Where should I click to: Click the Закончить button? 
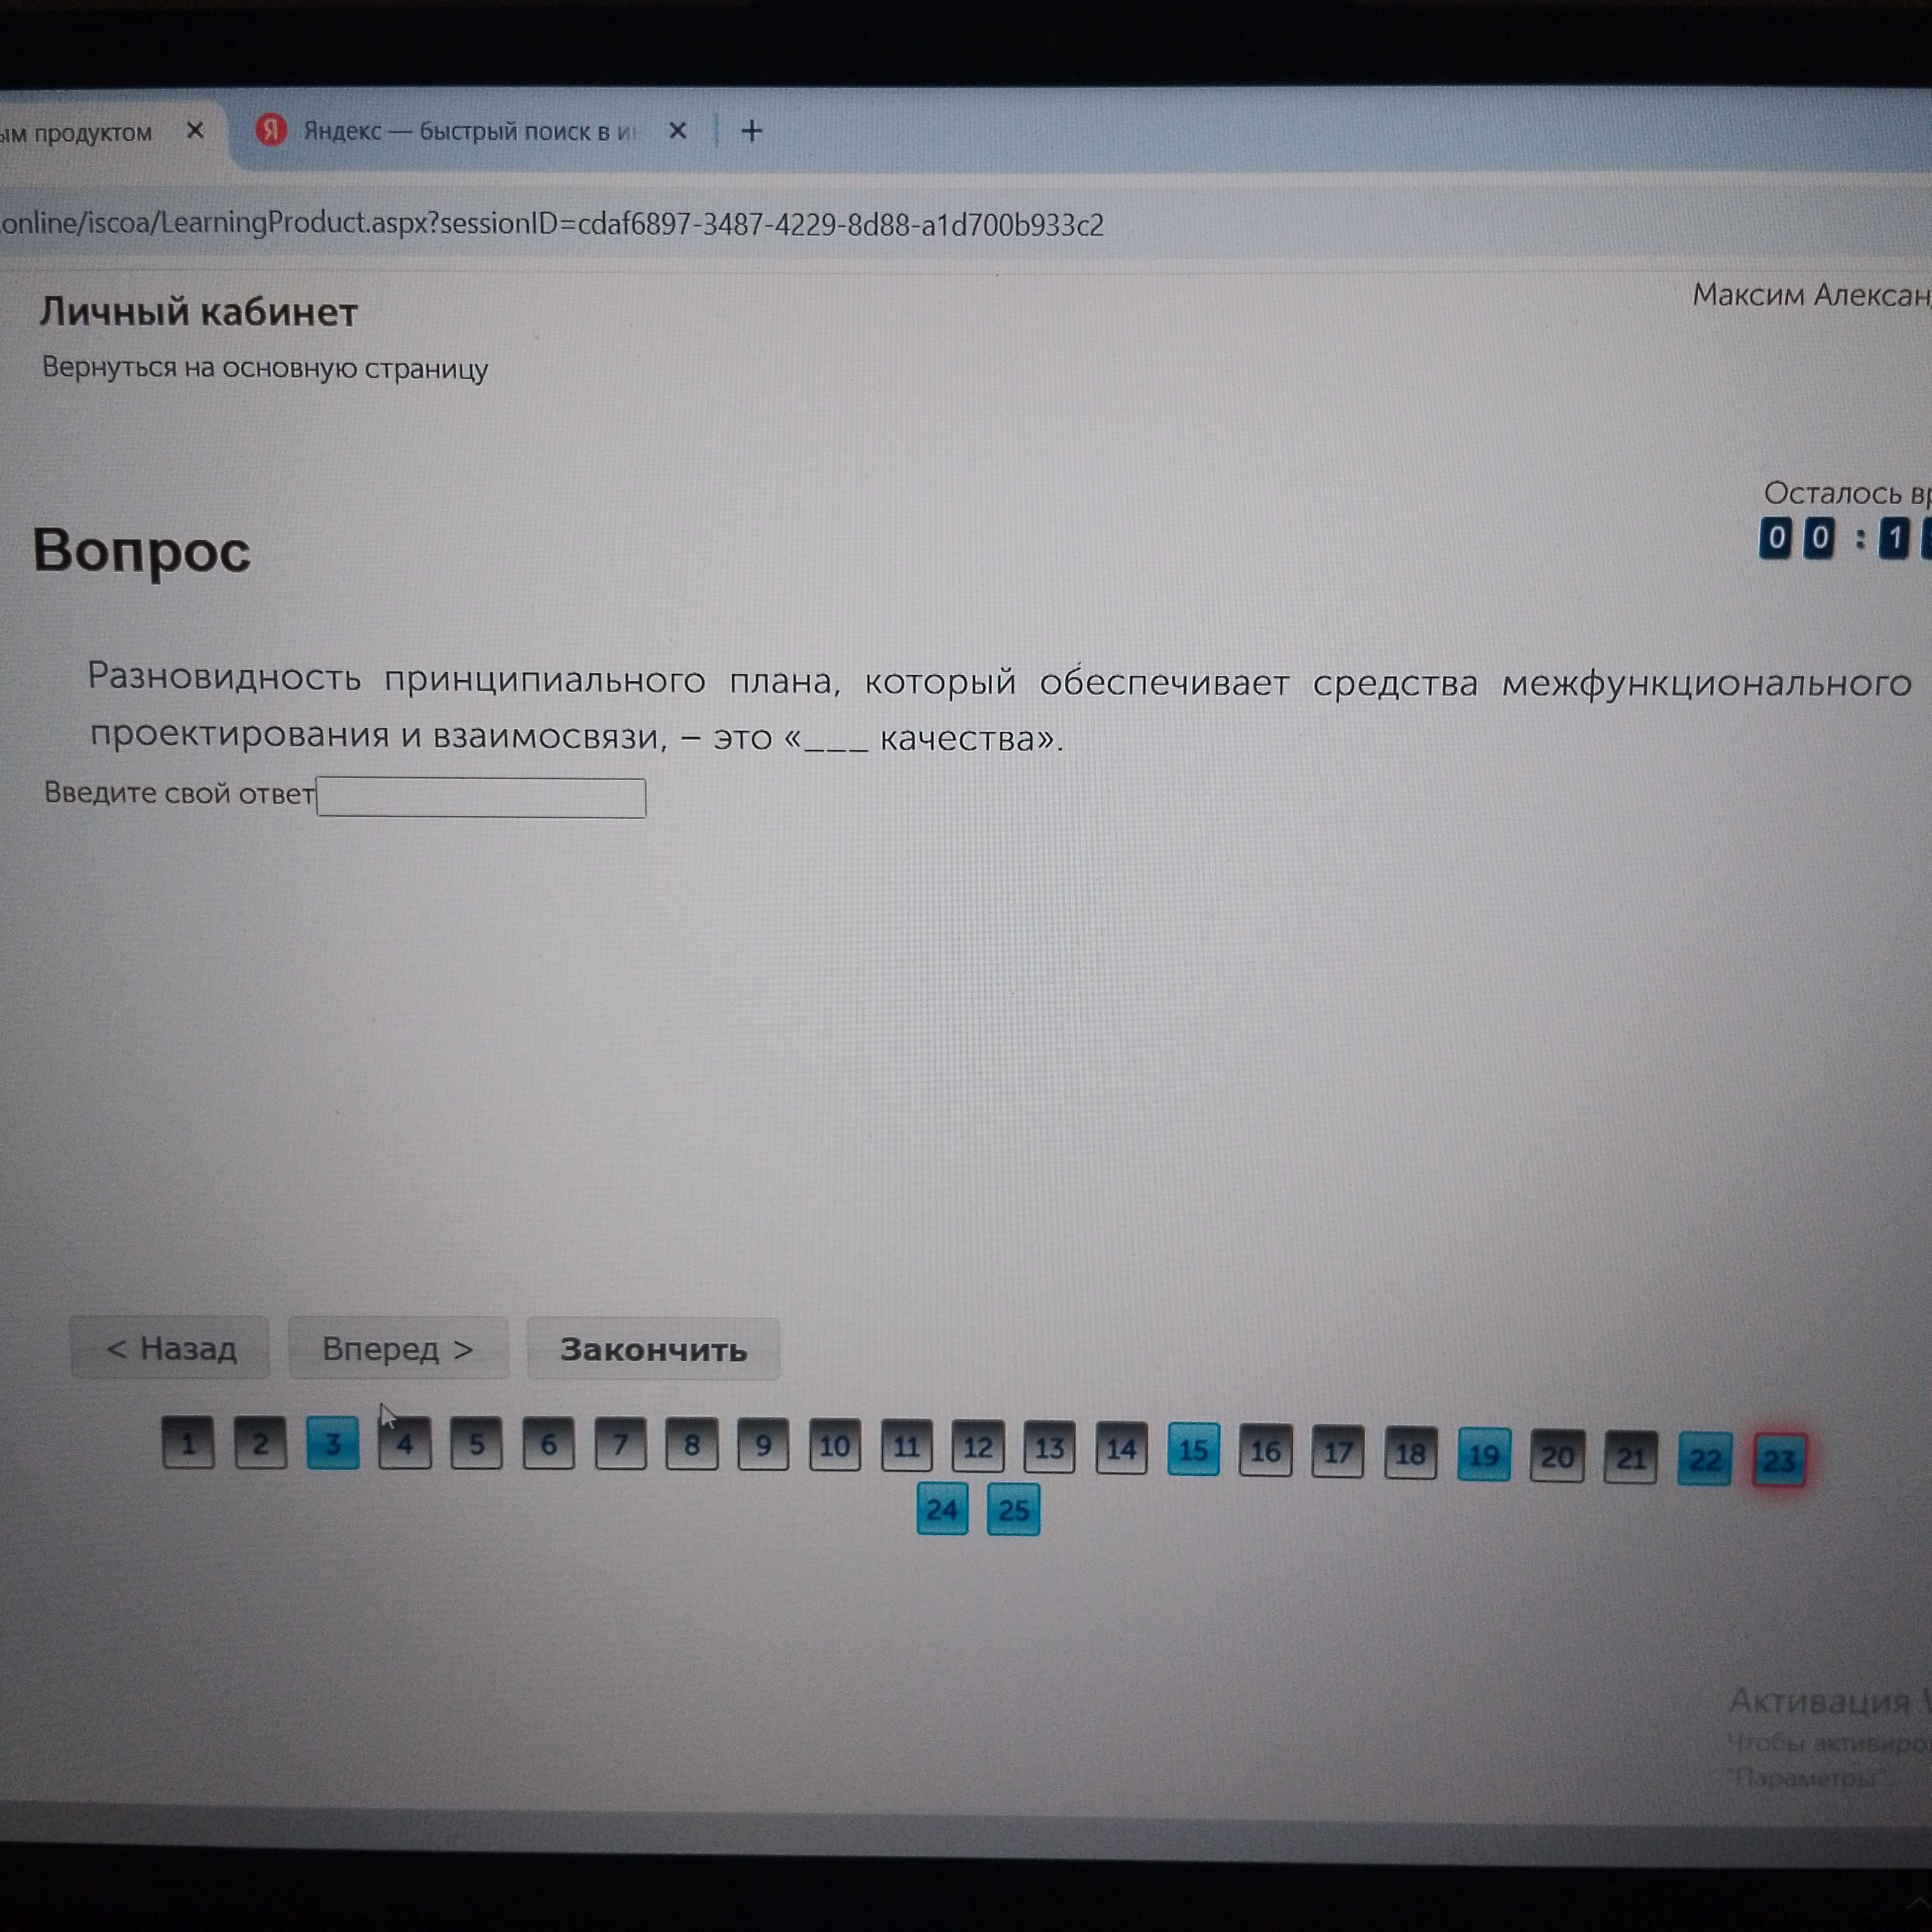pyautogui.click(x=653, y=1350)
